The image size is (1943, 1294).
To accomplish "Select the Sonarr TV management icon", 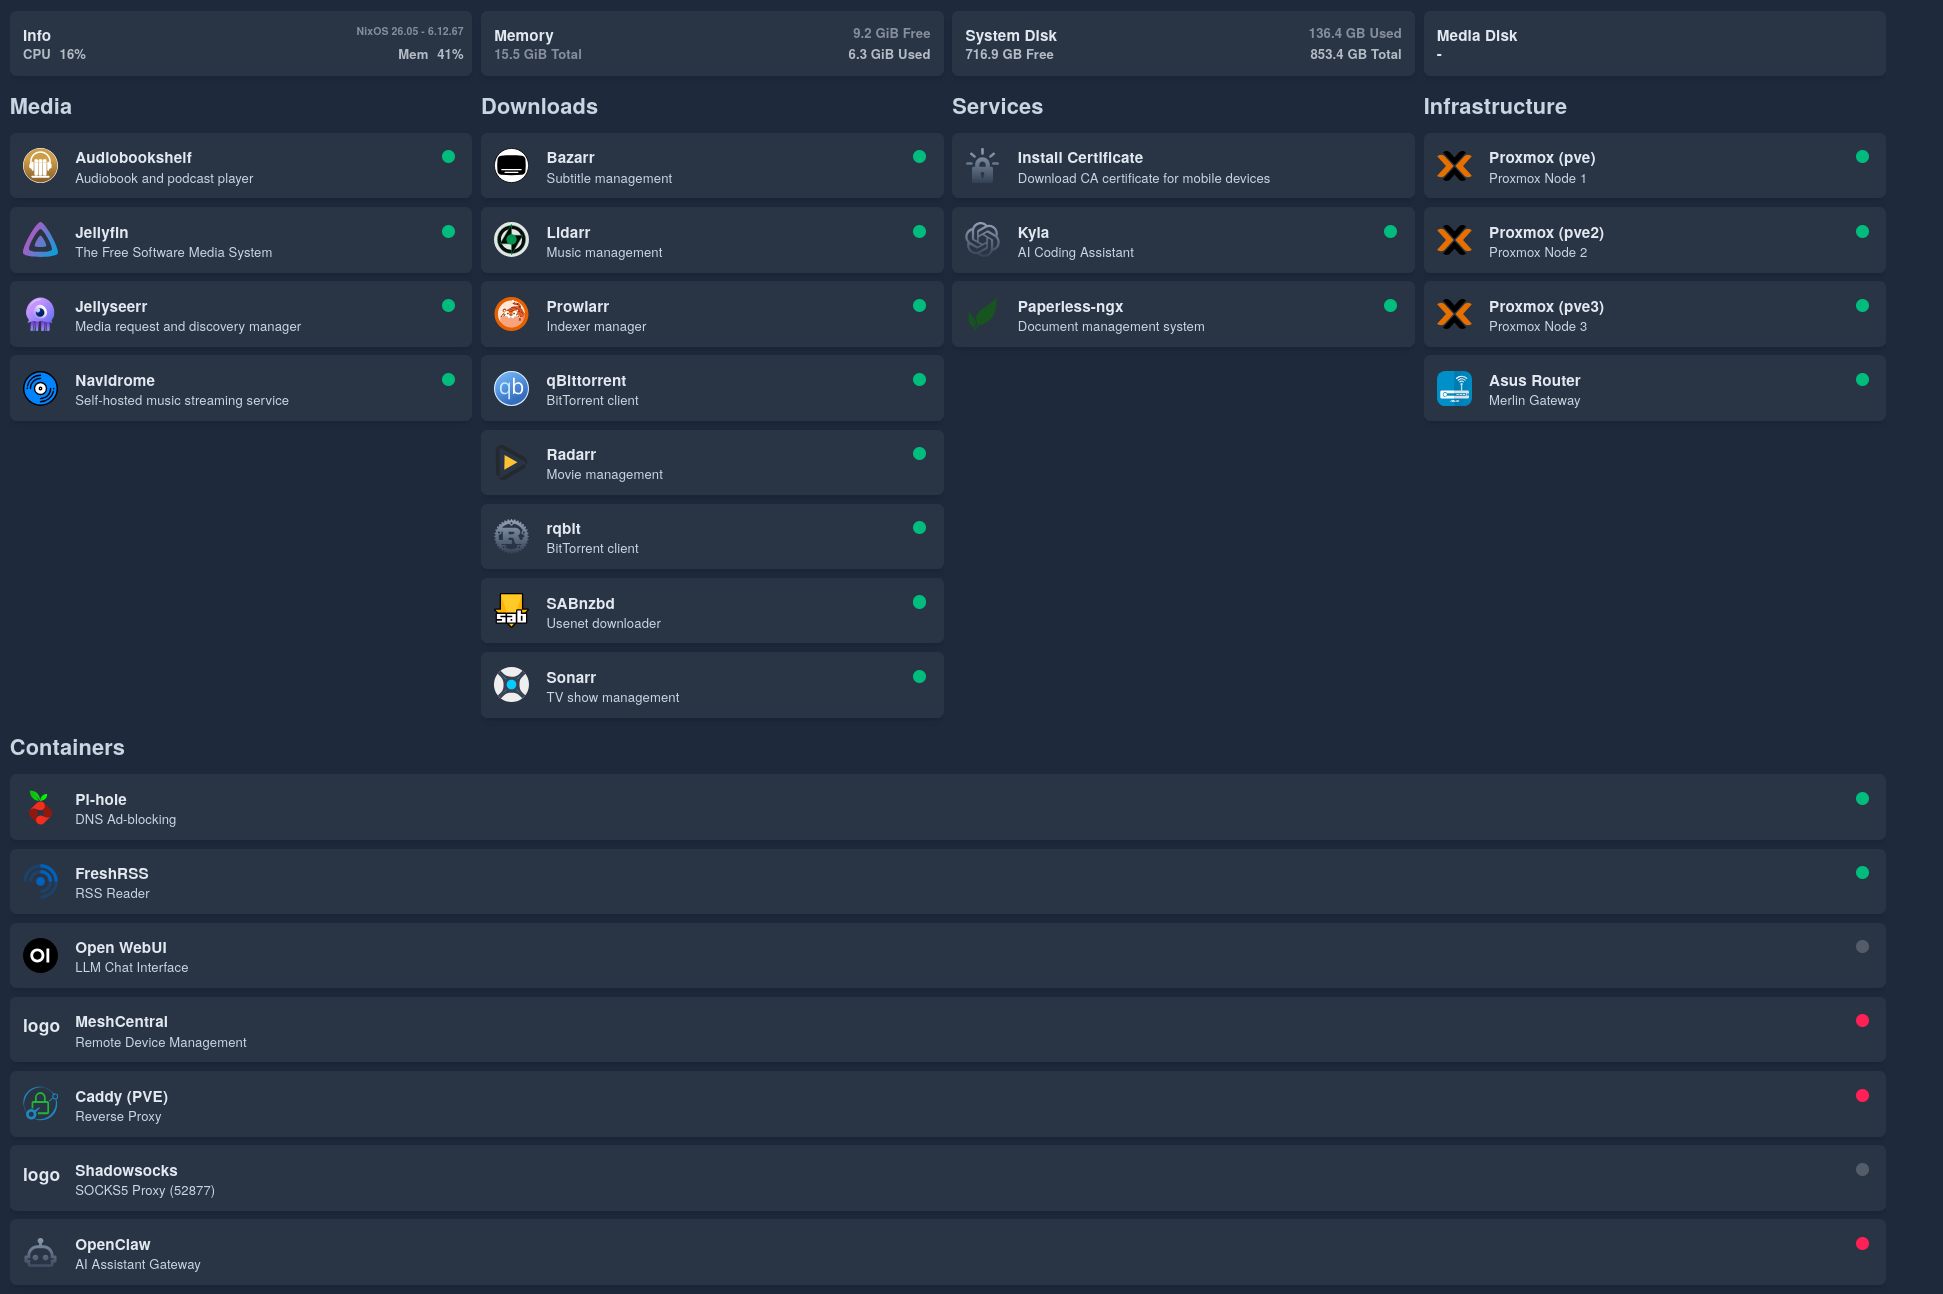I will (x=511, y=685).
